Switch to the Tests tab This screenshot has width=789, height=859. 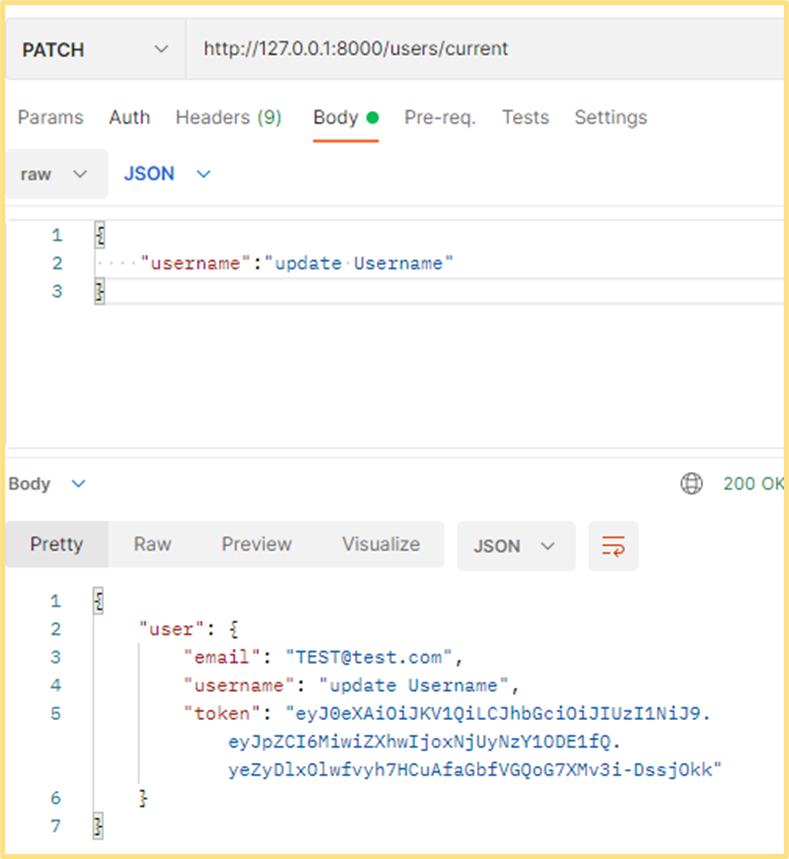point(525,117)
